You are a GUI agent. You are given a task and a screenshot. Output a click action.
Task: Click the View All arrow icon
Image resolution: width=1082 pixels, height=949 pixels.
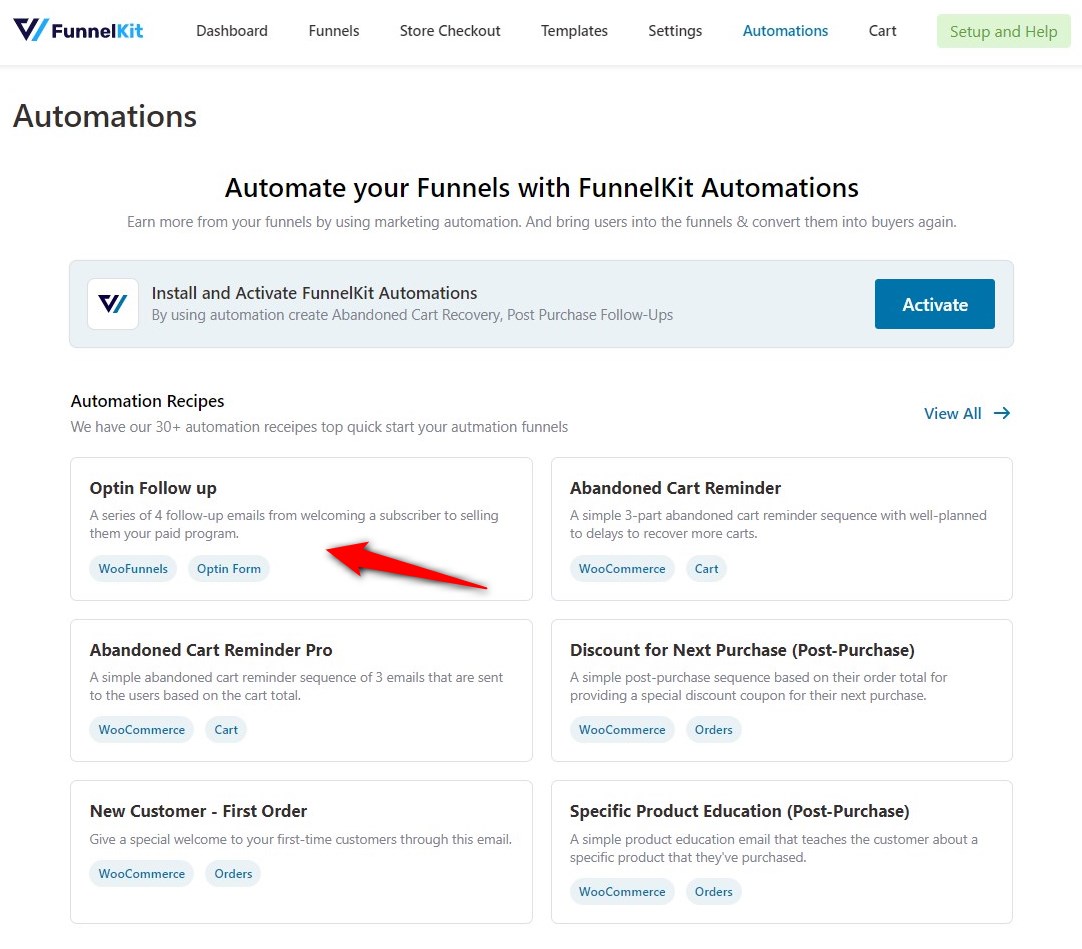1003,413
